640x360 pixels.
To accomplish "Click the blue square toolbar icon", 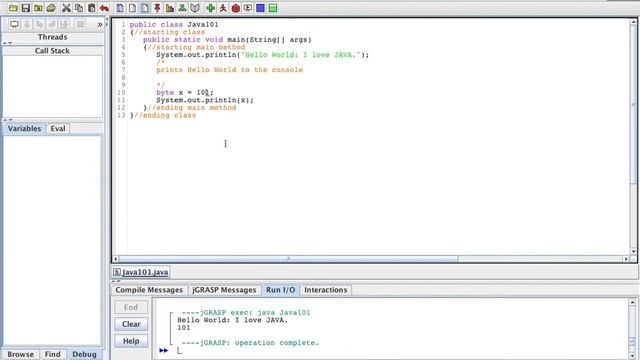I will tap(260, 8).
